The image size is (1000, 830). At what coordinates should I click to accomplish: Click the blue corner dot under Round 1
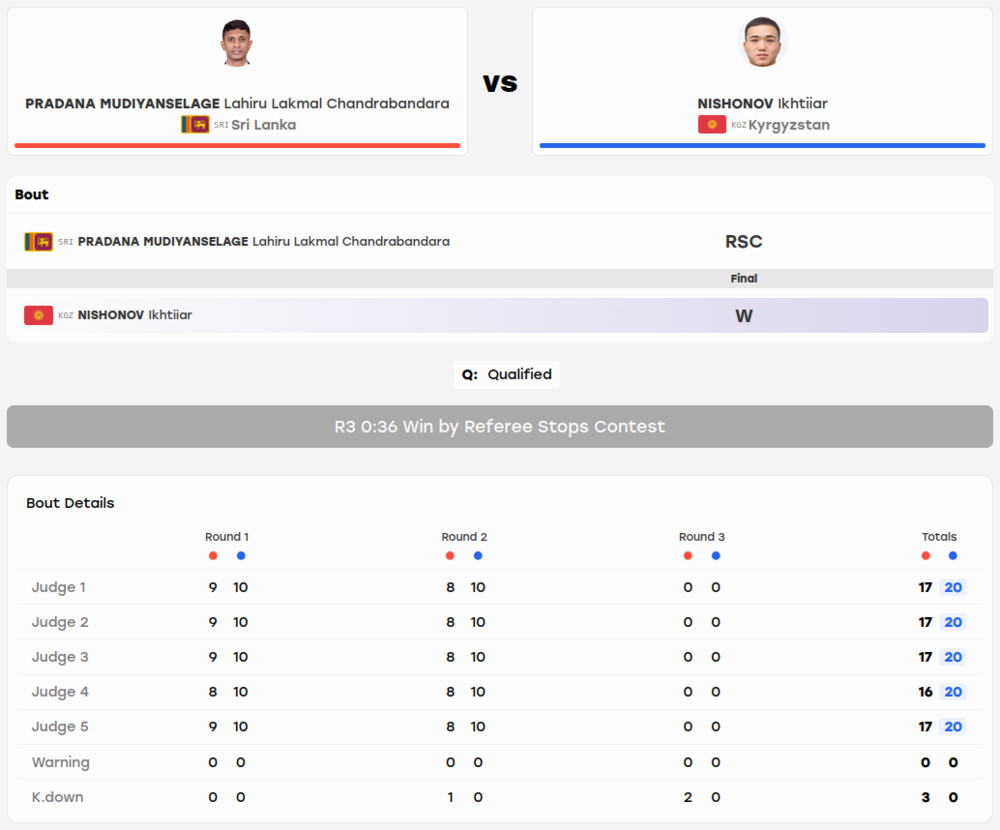tap(241, 556)
